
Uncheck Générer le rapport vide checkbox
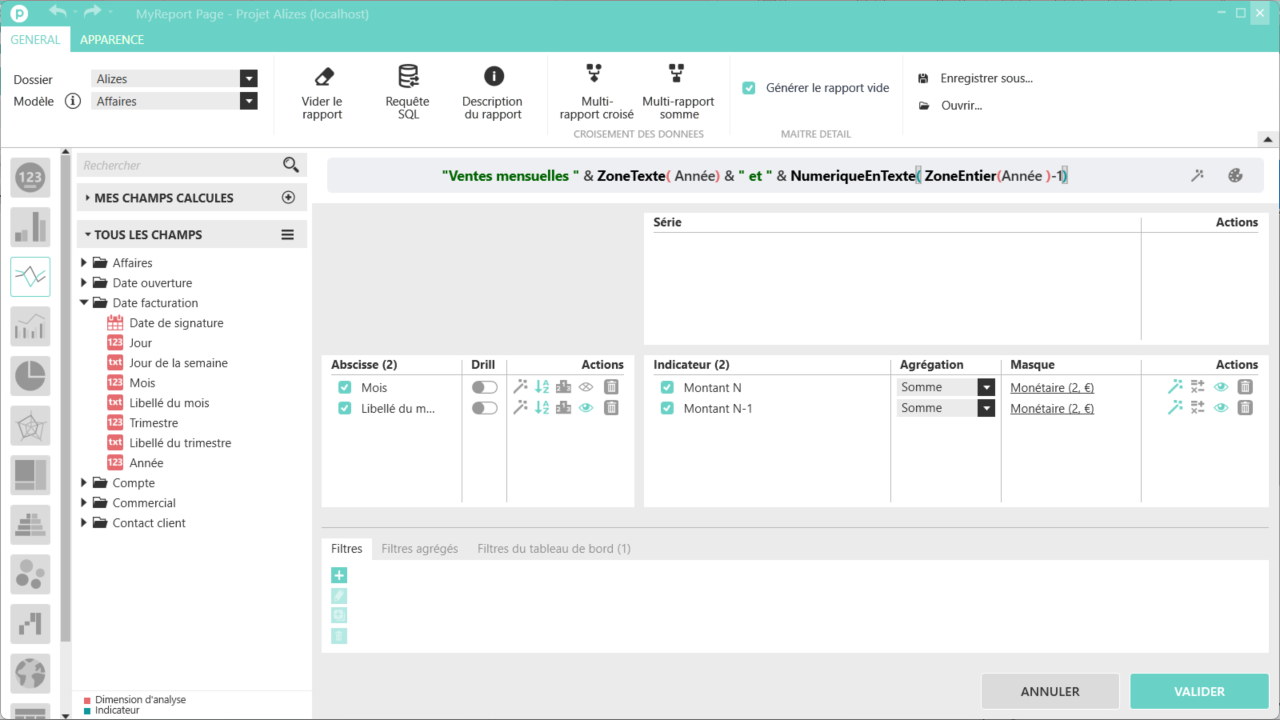[749, 88]
